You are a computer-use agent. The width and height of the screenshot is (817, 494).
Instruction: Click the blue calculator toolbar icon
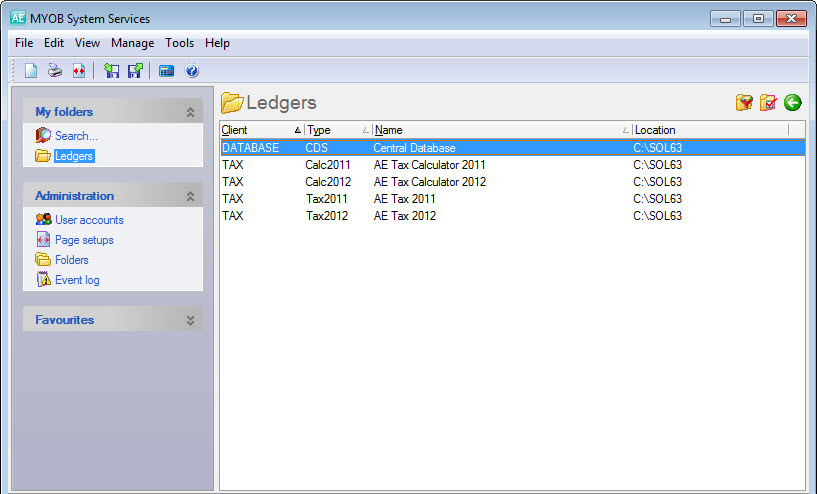(166, 71)
